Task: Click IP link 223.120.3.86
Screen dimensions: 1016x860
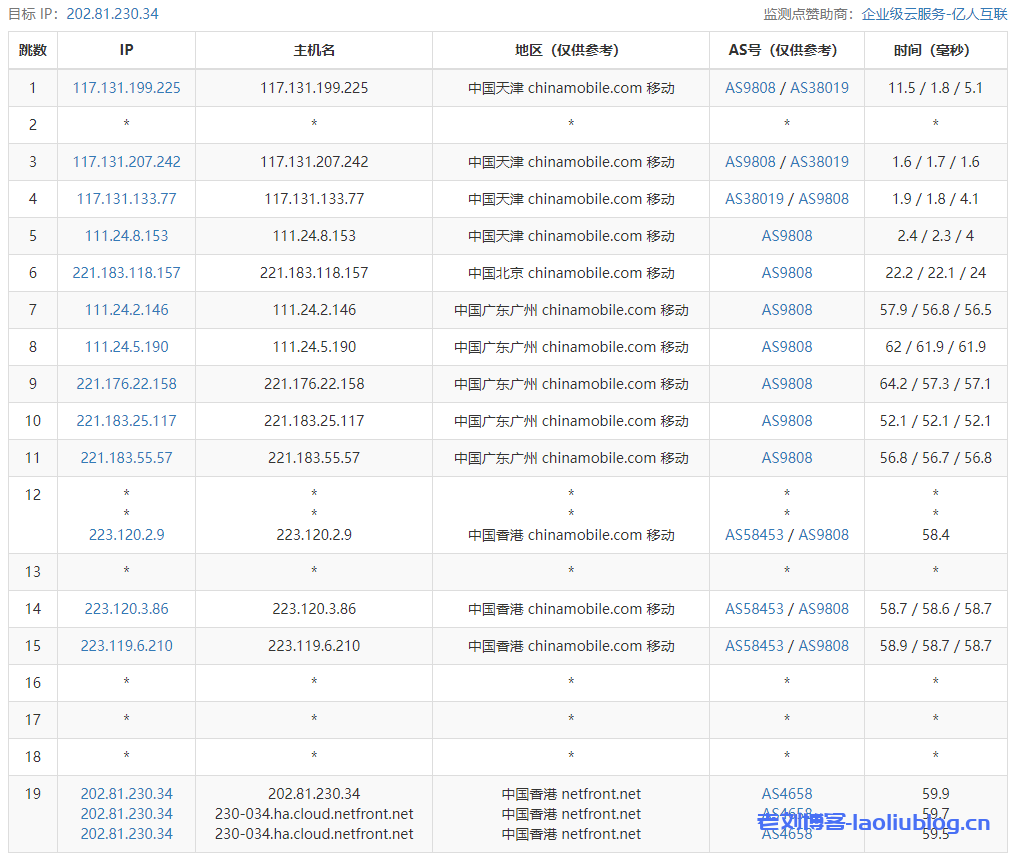Action: [126, 609]
